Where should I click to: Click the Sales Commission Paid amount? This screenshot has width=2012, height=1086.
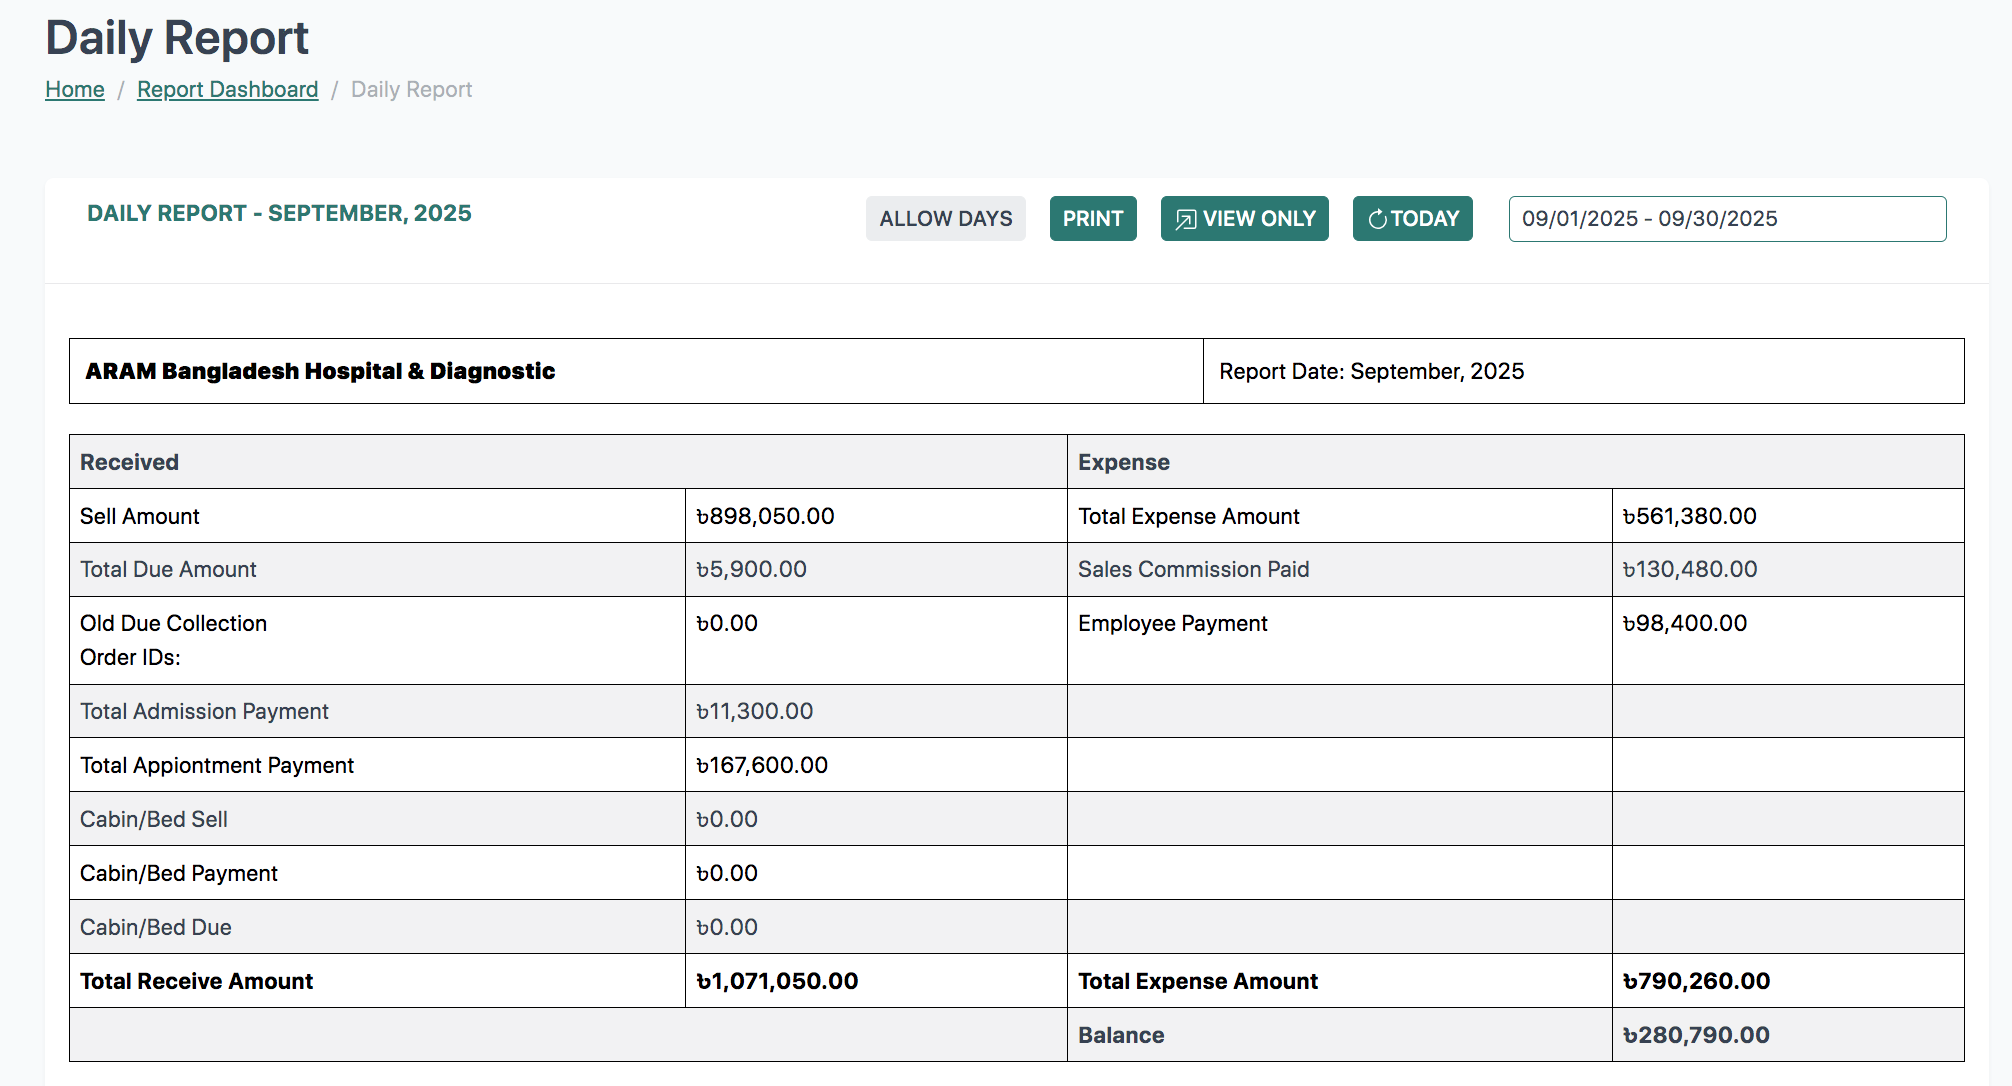pos(1689,570)
